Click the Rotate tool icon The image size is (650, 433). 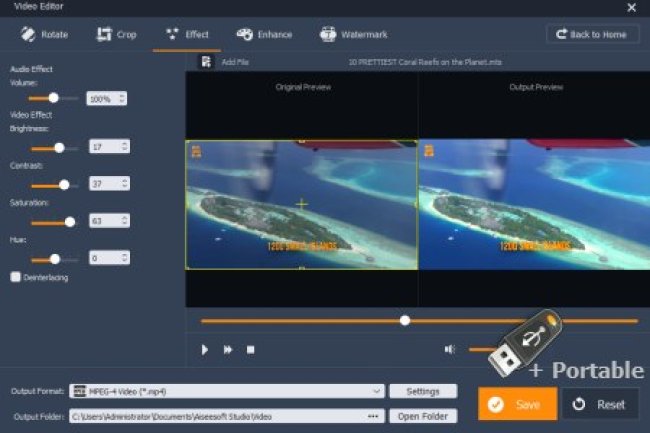click(x=25, y=34)
